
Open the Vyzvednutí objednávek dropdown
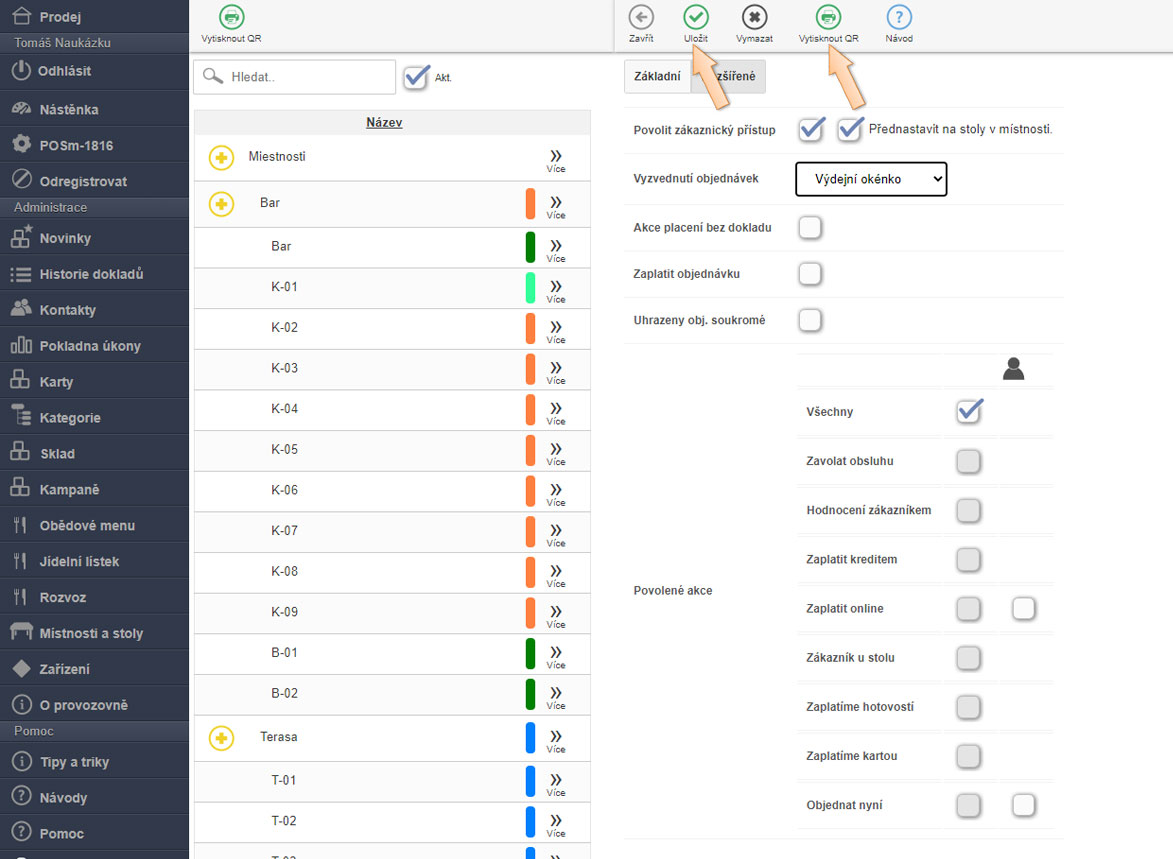(871, 179)
